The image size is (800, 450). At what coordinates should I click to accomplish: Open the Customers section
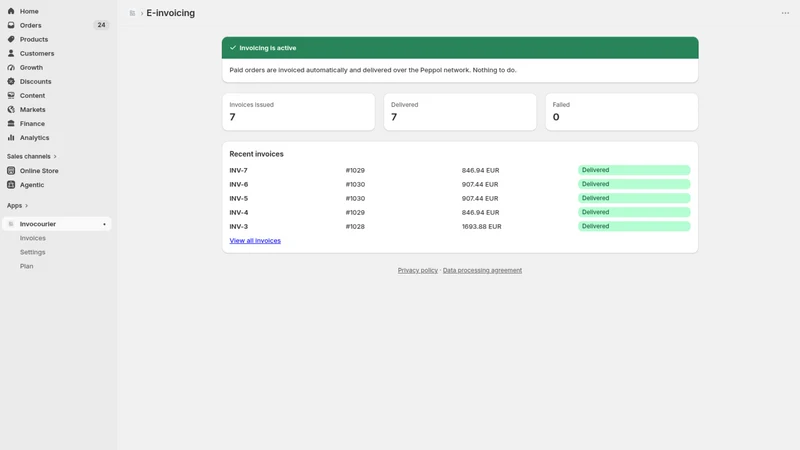pos(37,53)
